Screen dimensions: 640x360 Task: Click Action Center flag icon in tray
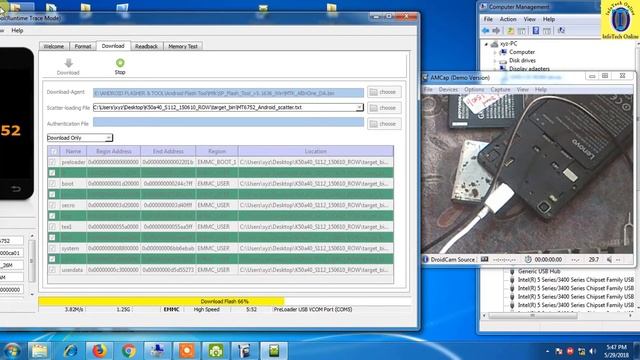click(559, 351)
